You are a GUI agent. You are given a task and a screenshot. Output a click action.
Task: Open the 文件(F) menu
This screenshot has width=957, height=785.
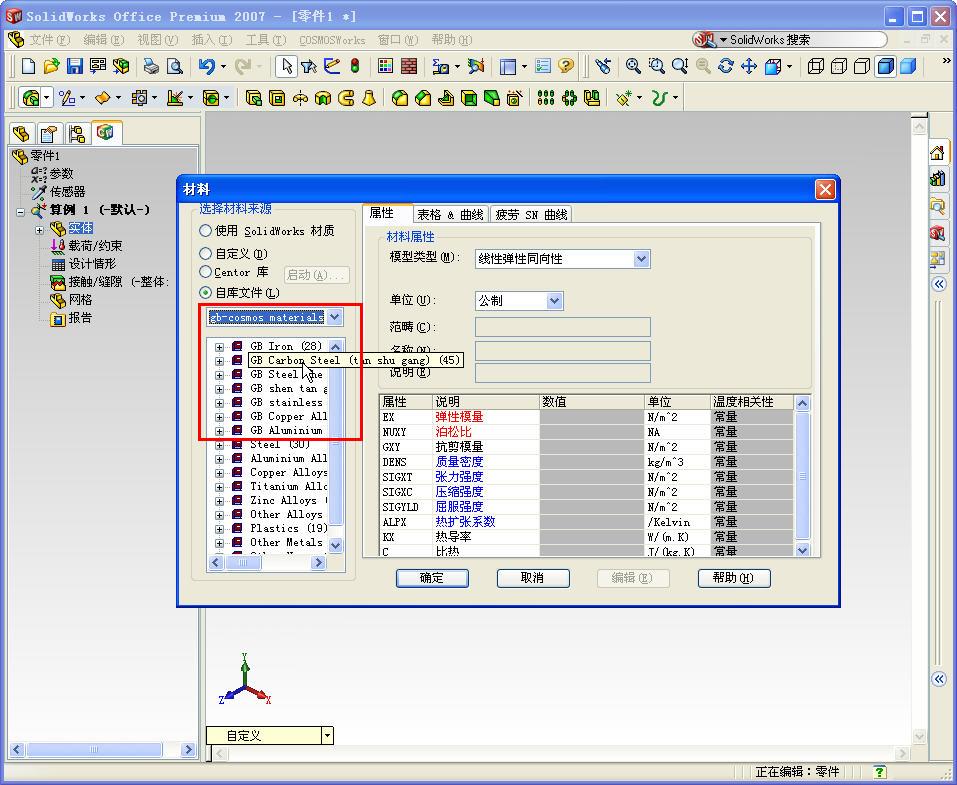point(49,40)
